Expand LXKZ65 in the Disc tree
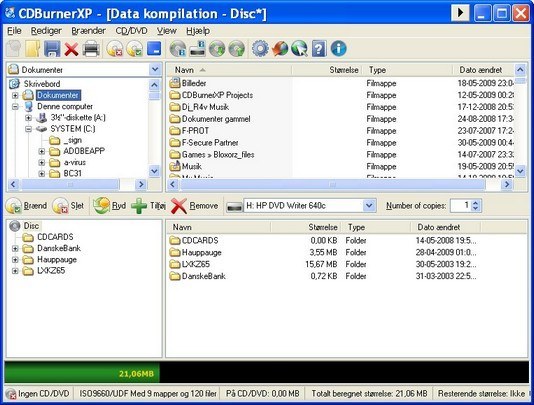This screenshot has height=405, width=534. pos(15,271)
